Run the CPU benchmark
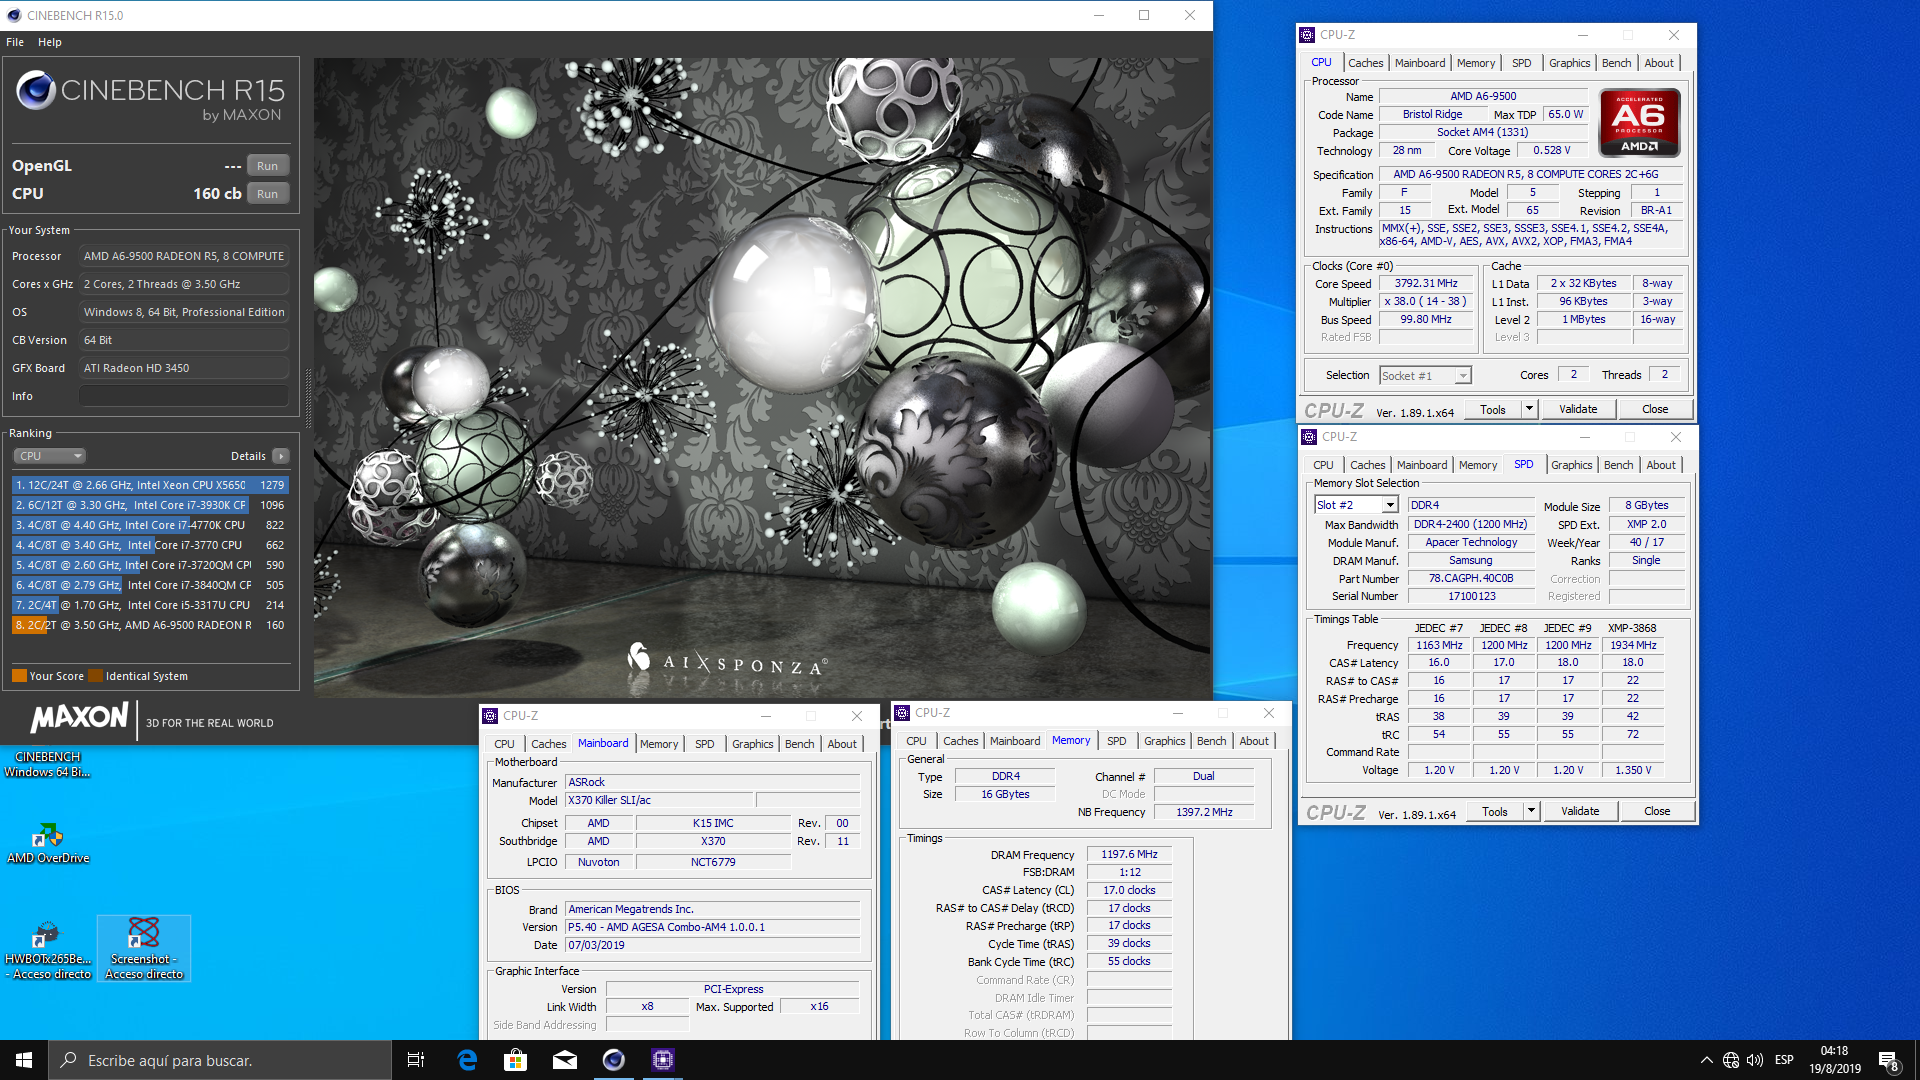 [267, 194]
